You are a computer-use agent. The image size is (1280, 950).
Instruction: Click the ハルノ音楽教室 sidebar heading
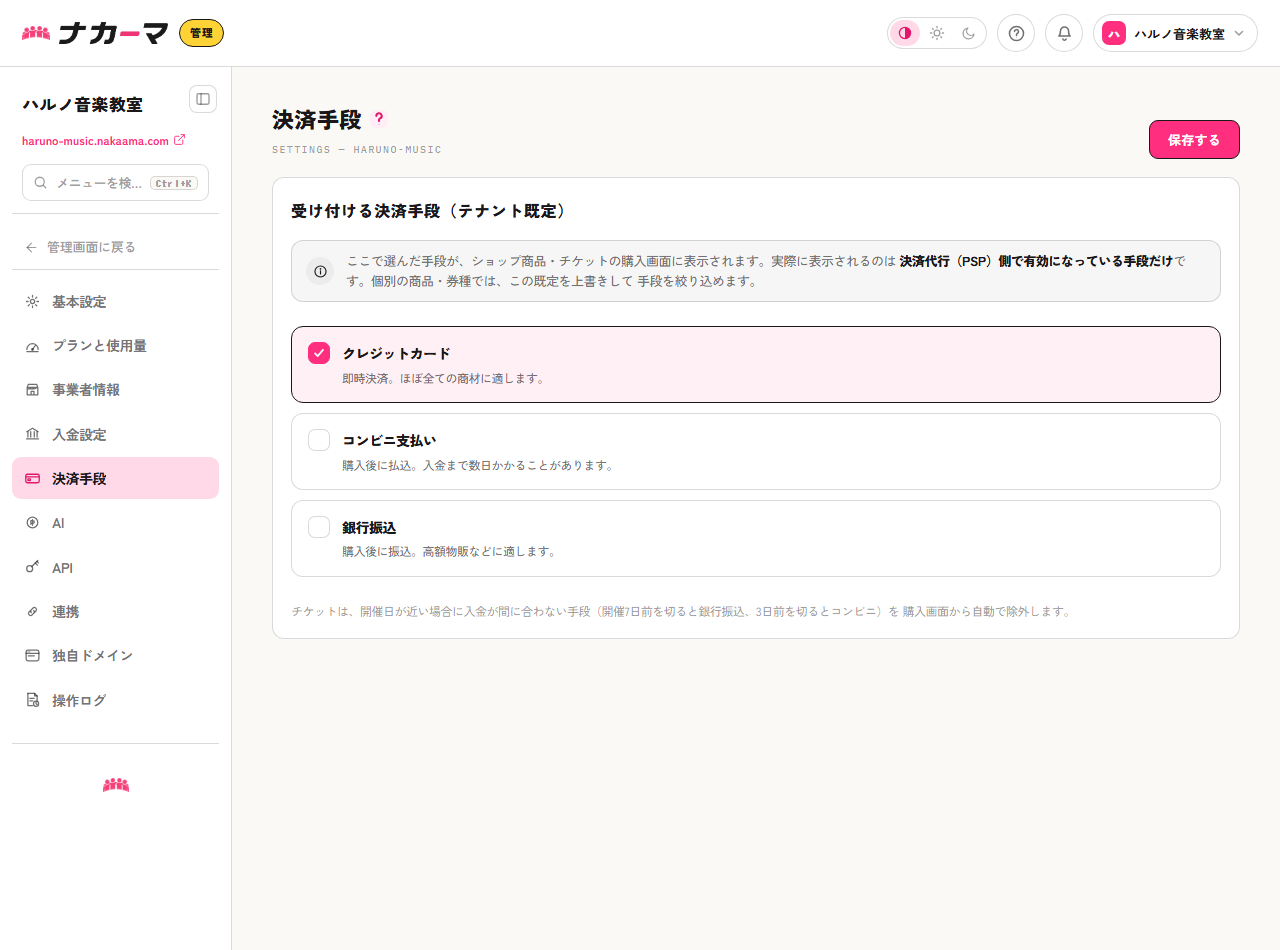(x=82, y=104)
